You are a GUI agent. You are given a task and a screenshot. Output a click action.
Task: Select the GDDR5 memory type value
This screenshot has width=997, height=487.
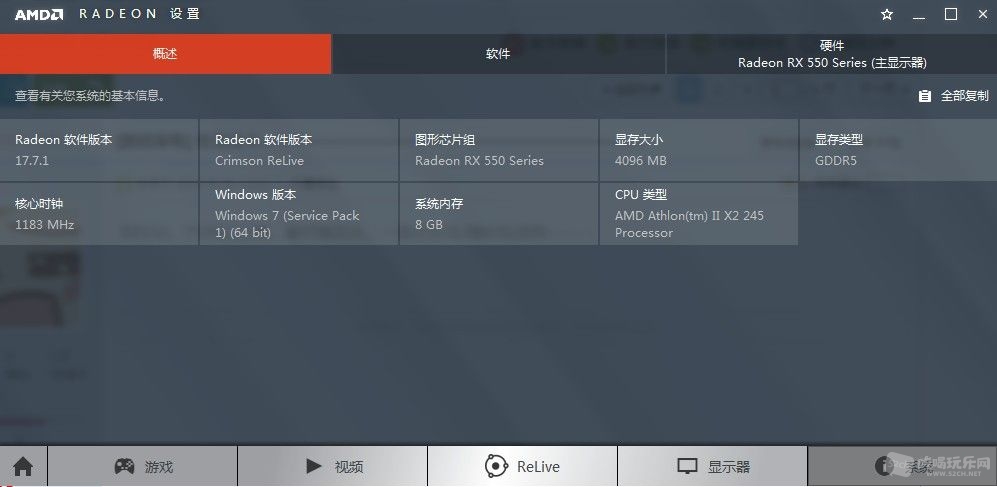[x=835, y=161]
